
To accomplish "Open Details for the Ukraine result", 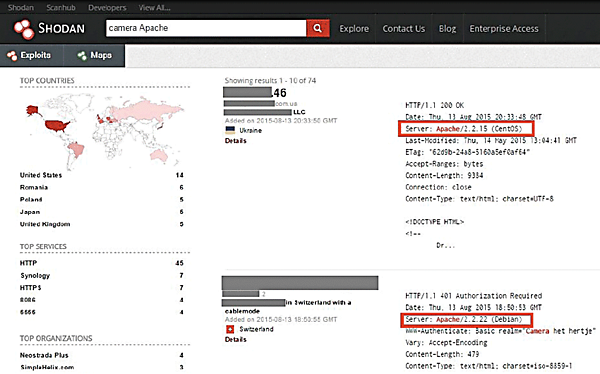I will [236, 141].
